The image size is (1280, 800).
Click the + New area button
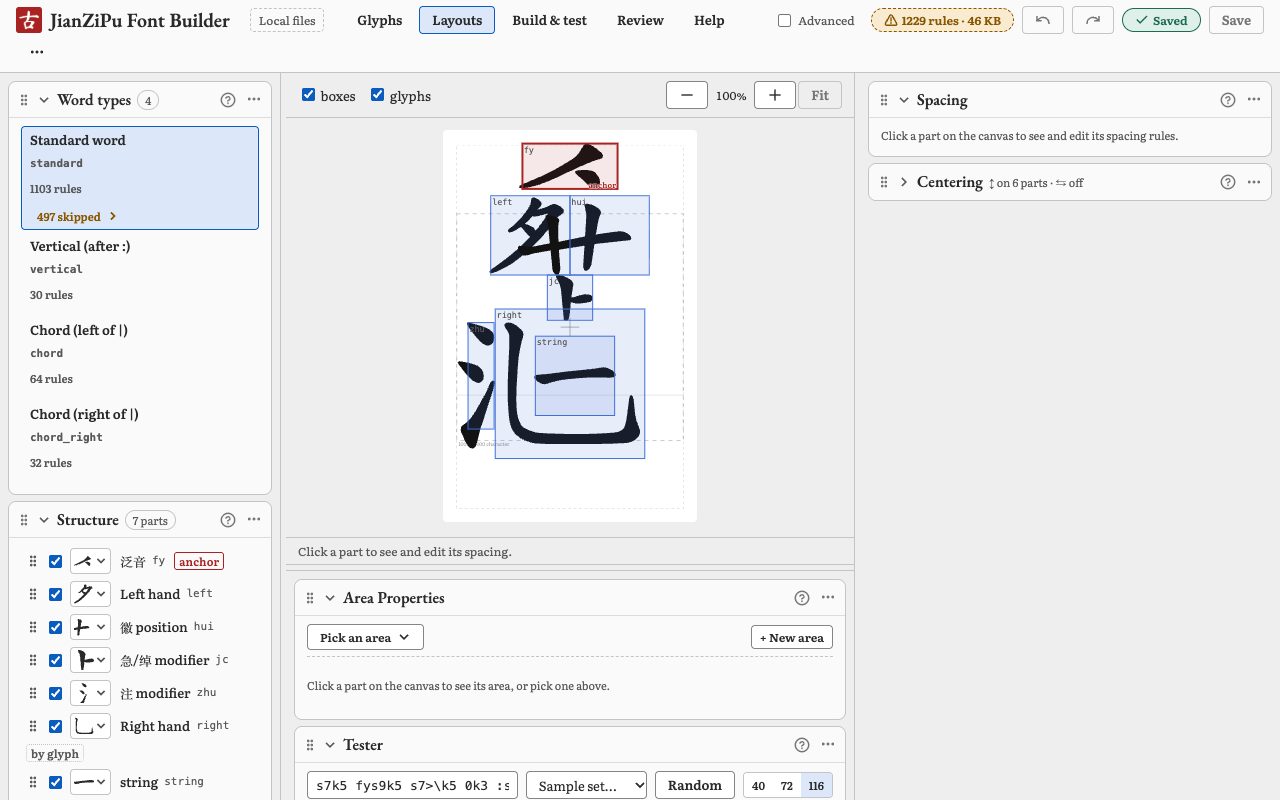[792, 637]
